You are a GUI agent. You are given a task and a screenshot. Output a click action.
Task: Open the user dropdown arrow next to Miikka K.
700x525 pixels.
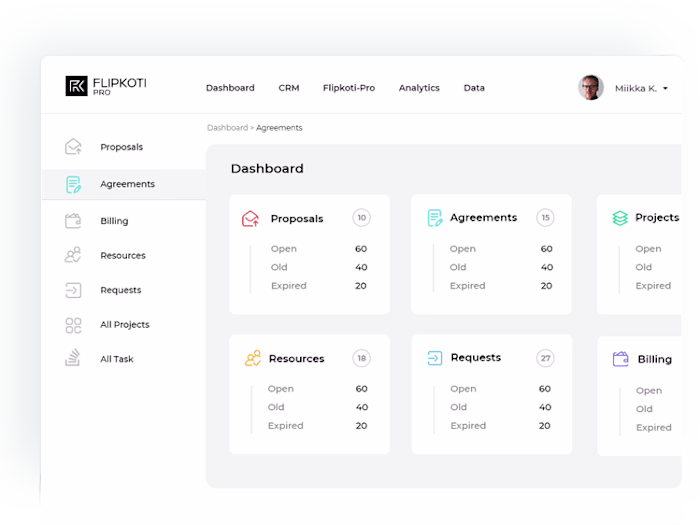pyautogui.click(x=665, y=88)
